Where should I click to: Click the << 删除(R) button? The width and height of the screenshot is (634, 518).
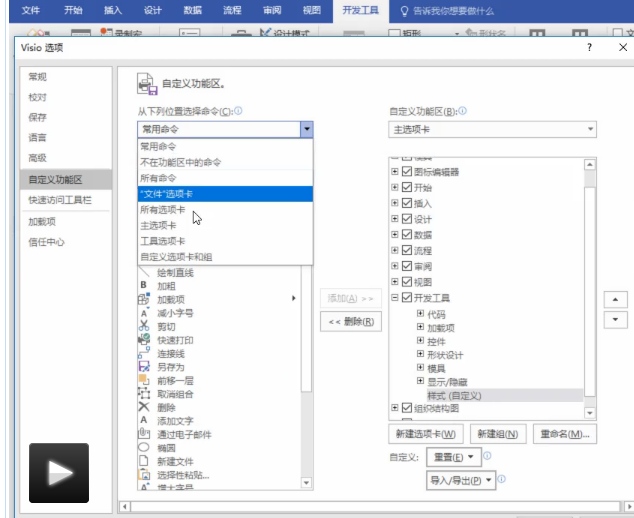tap(351, 321)
